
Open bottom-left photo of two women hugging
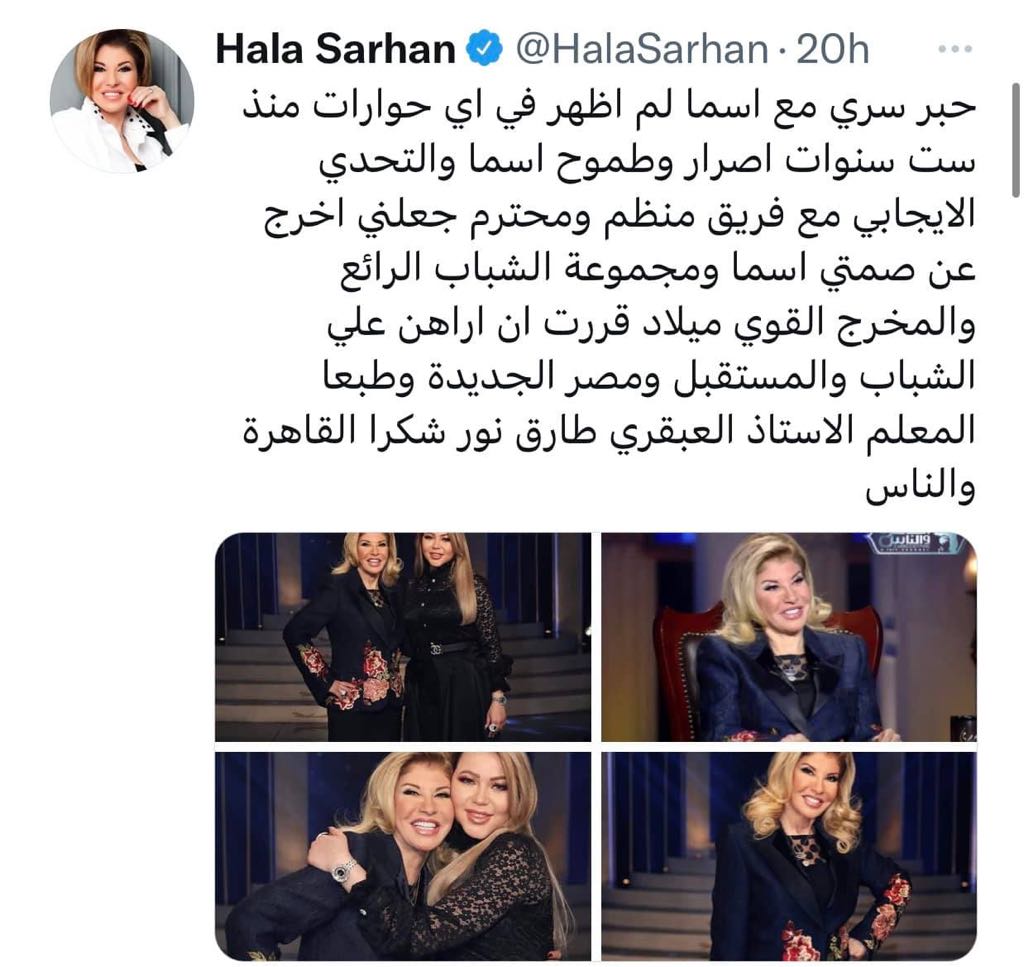403,856
